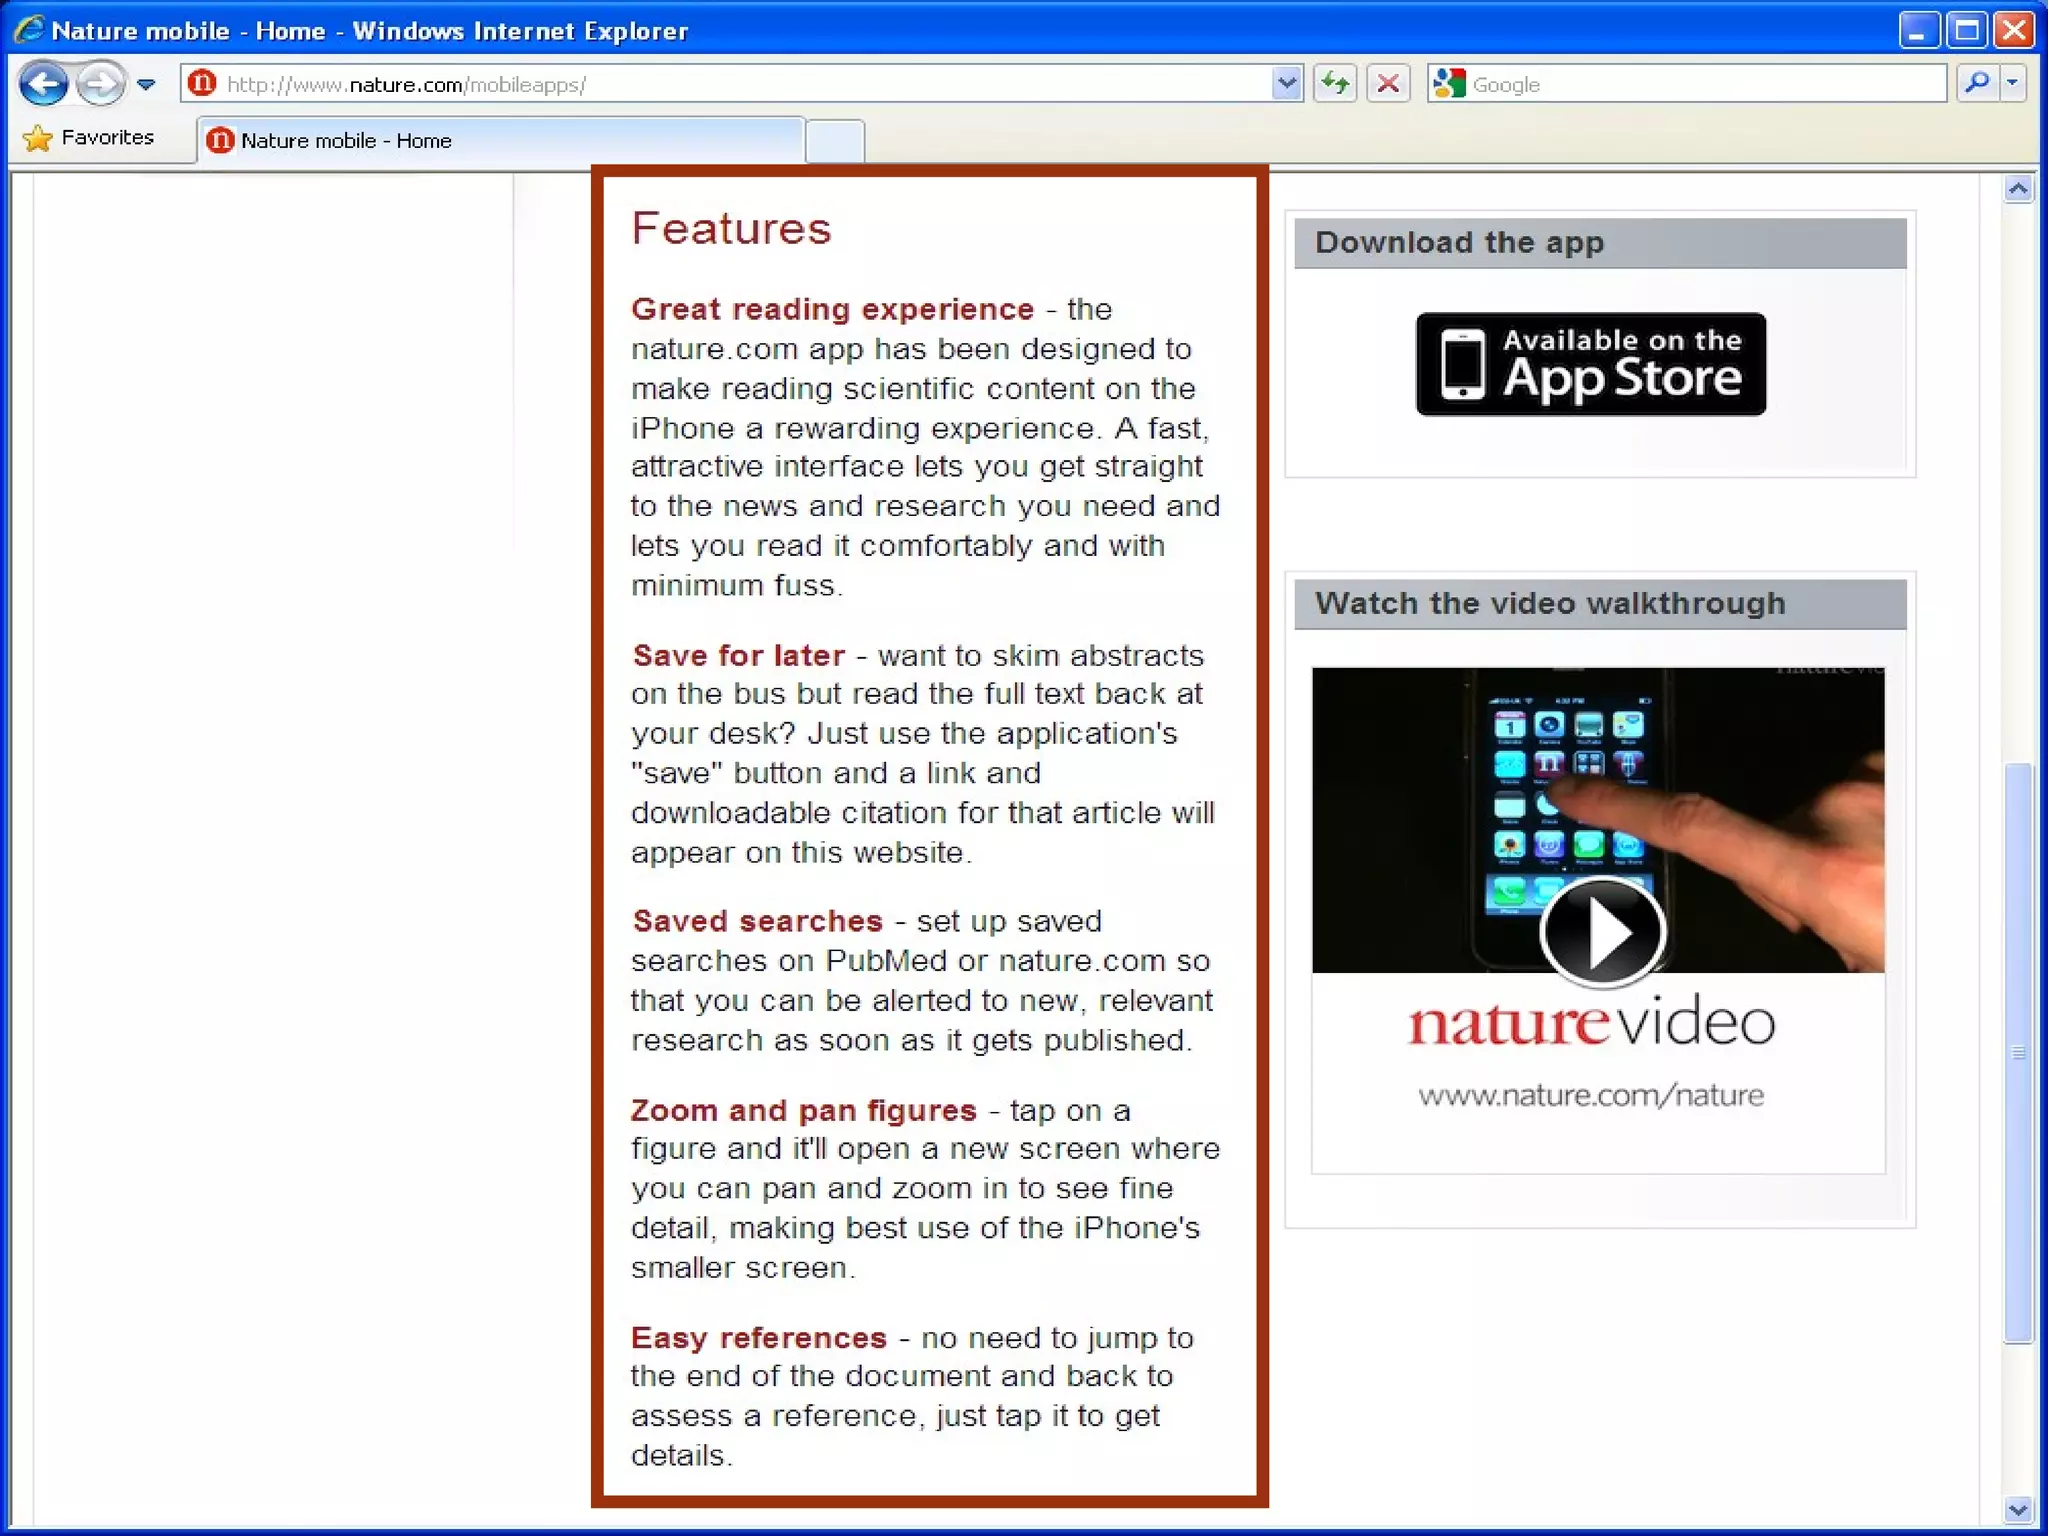Click the Nature site icon in address bar
2048x1536 pixels.
coord(202,83)
